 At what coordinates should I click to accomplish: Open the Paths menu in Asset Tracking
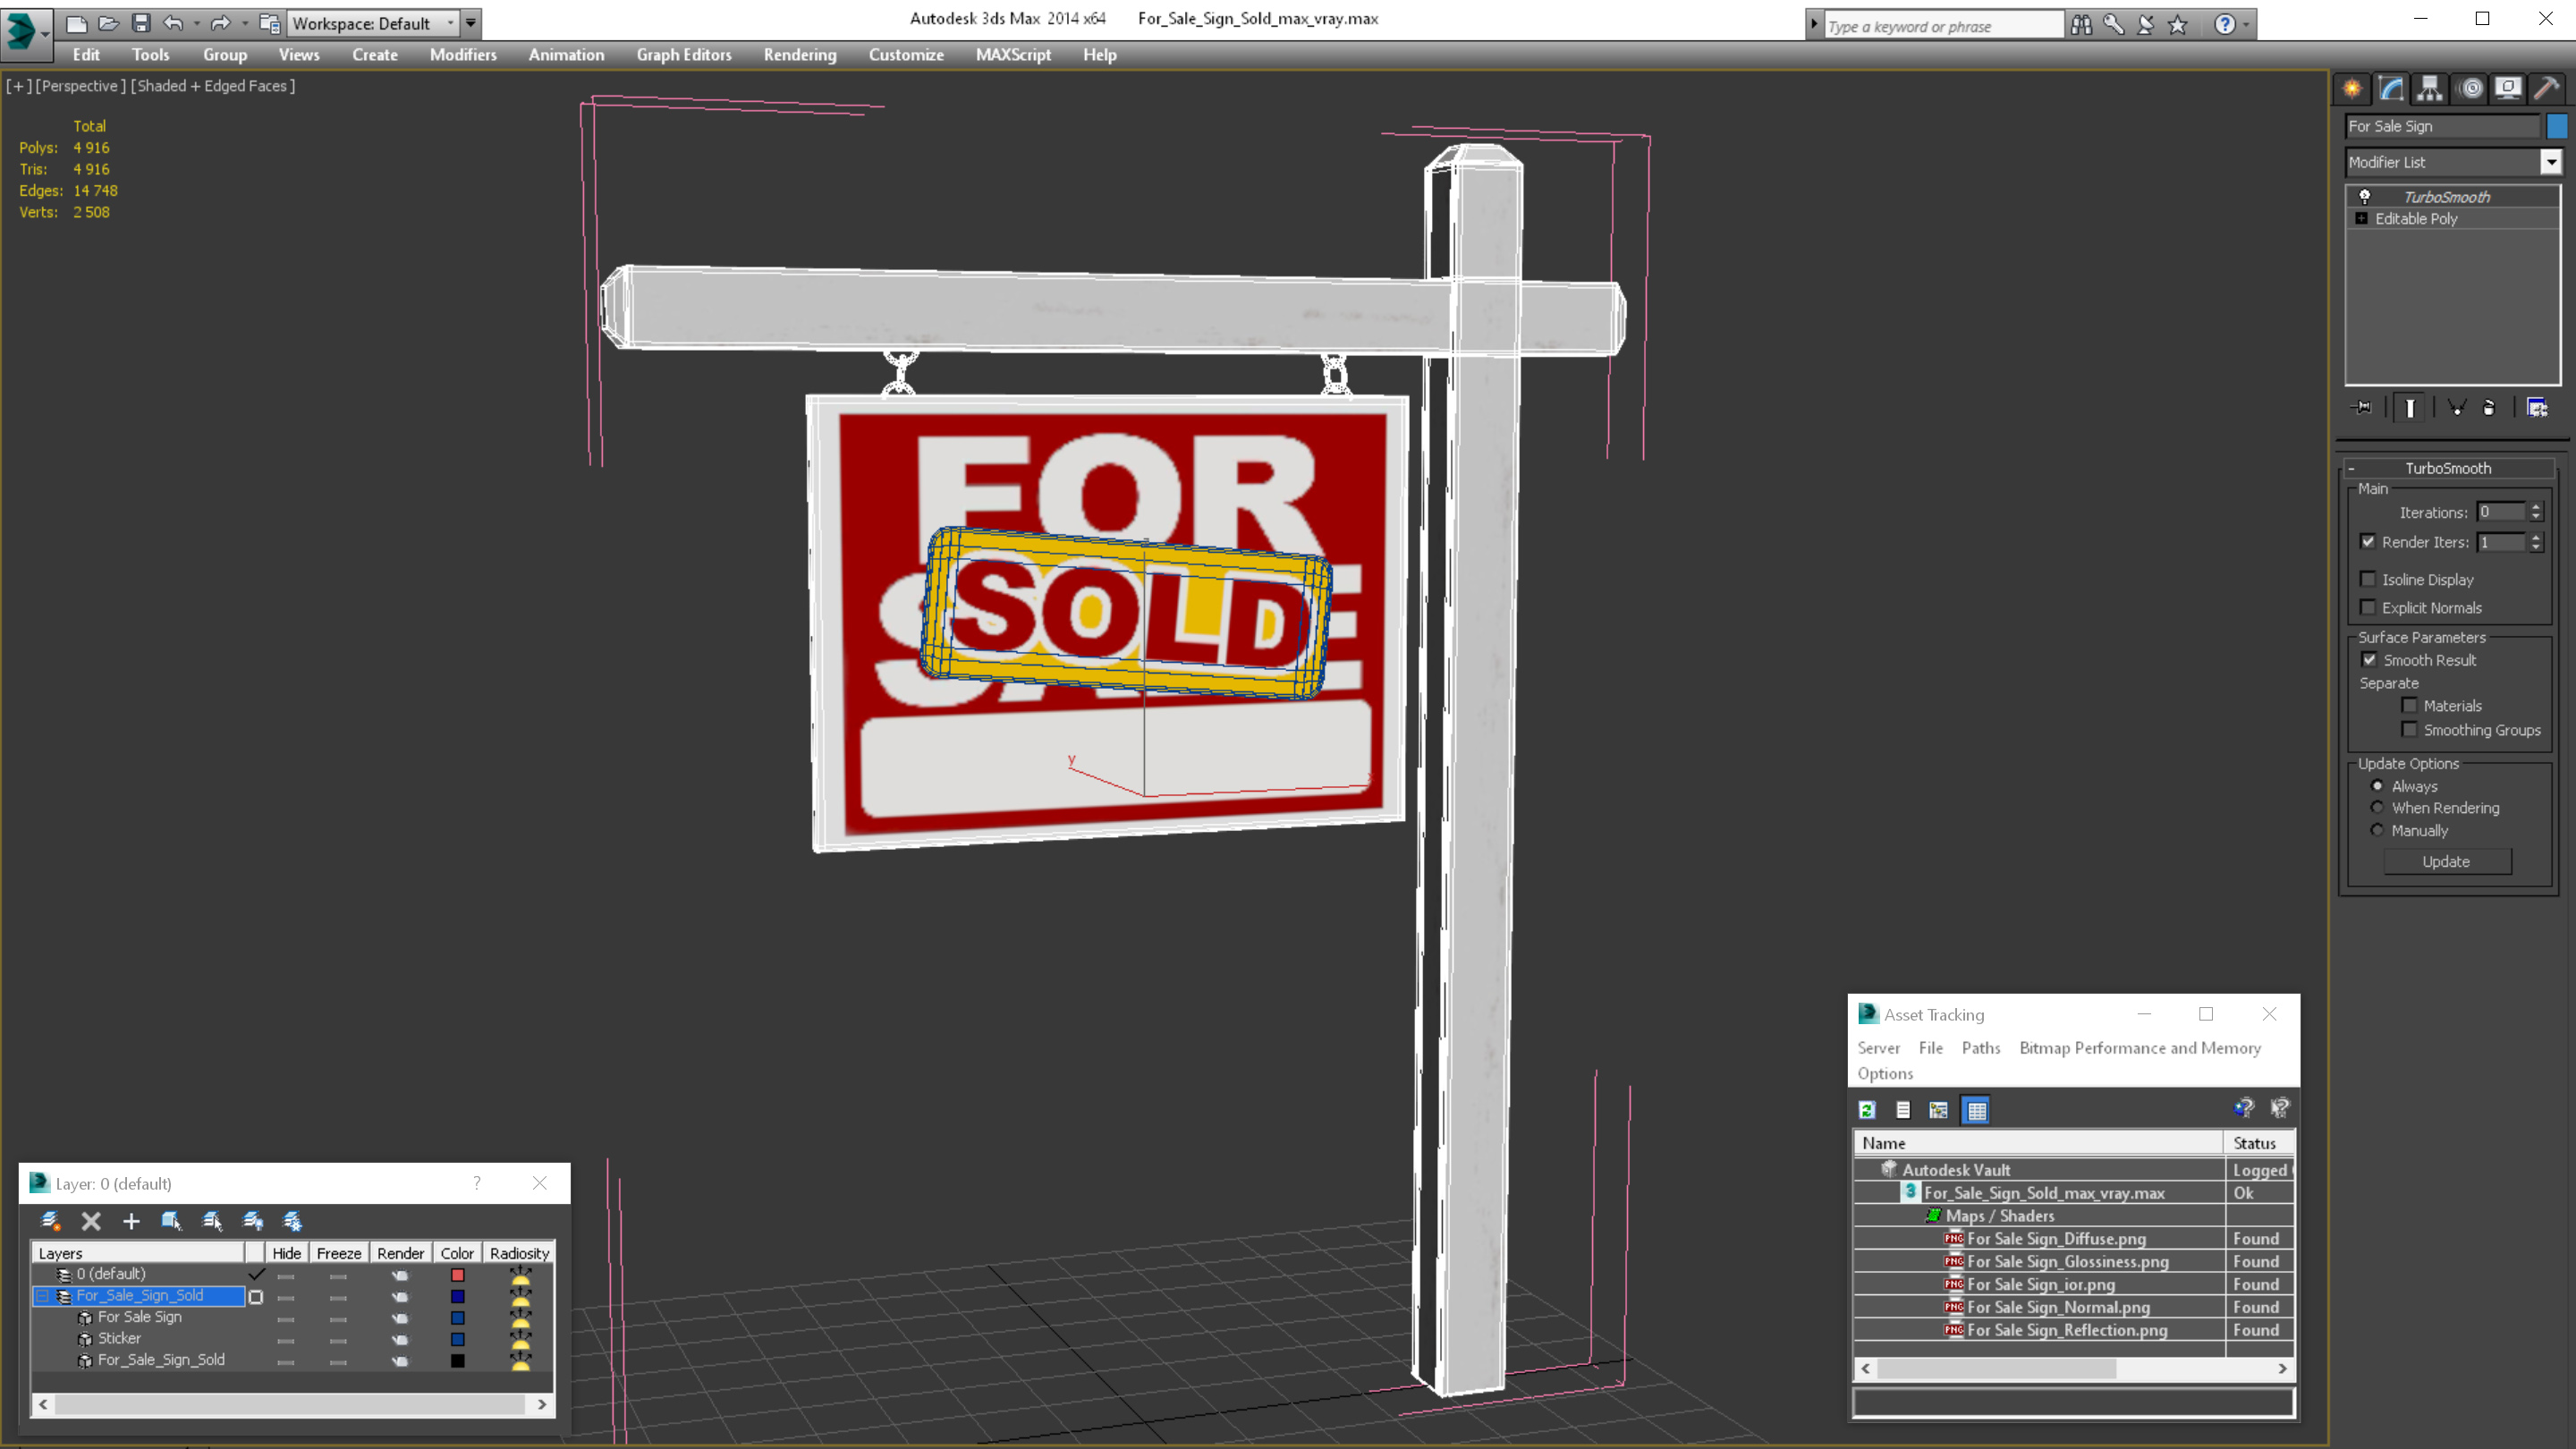(x=1981, y=1048)
